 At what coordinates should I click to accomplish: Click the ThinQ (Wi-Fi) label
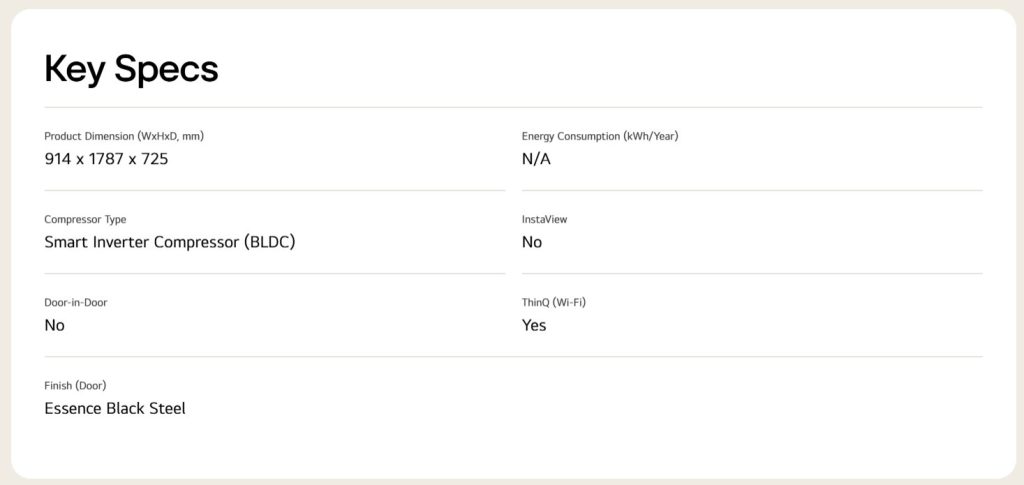click(554, 302)
